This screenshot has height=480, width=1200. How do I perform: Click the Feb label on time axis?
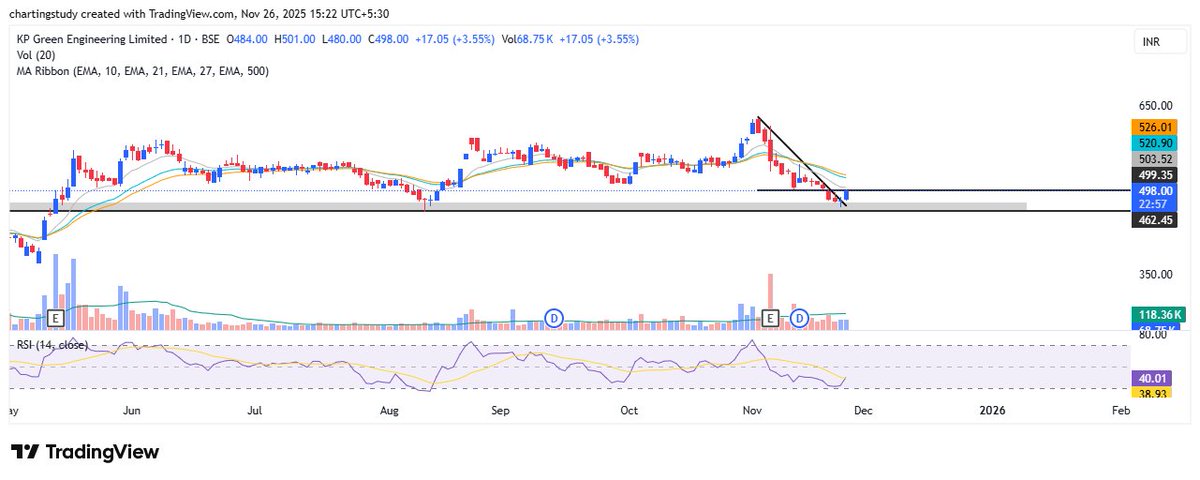click(1121, 410)
